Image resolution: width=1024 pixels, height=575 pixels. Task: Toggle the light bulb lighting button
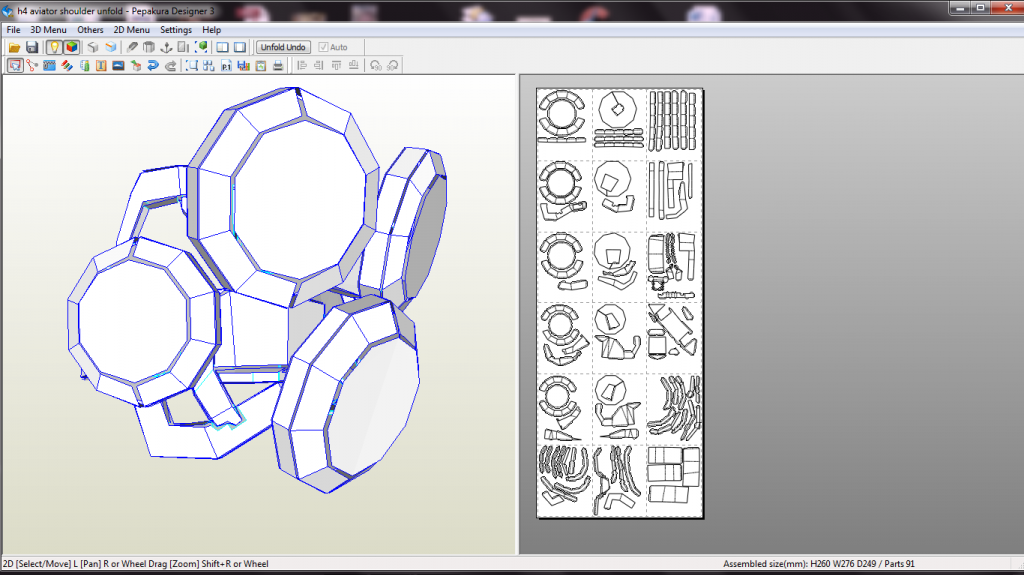[54, 47]
